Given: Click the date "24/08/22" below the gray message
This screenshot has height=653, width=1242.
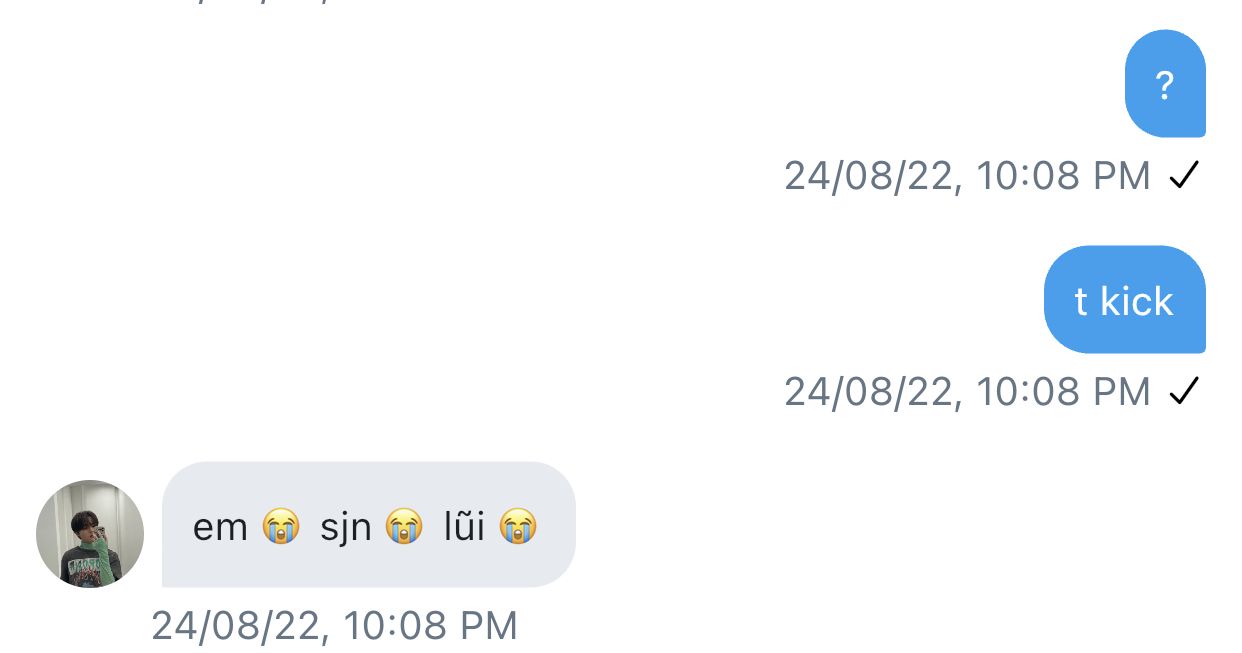Looking at the screenshot, I should (x=240, y=627).
